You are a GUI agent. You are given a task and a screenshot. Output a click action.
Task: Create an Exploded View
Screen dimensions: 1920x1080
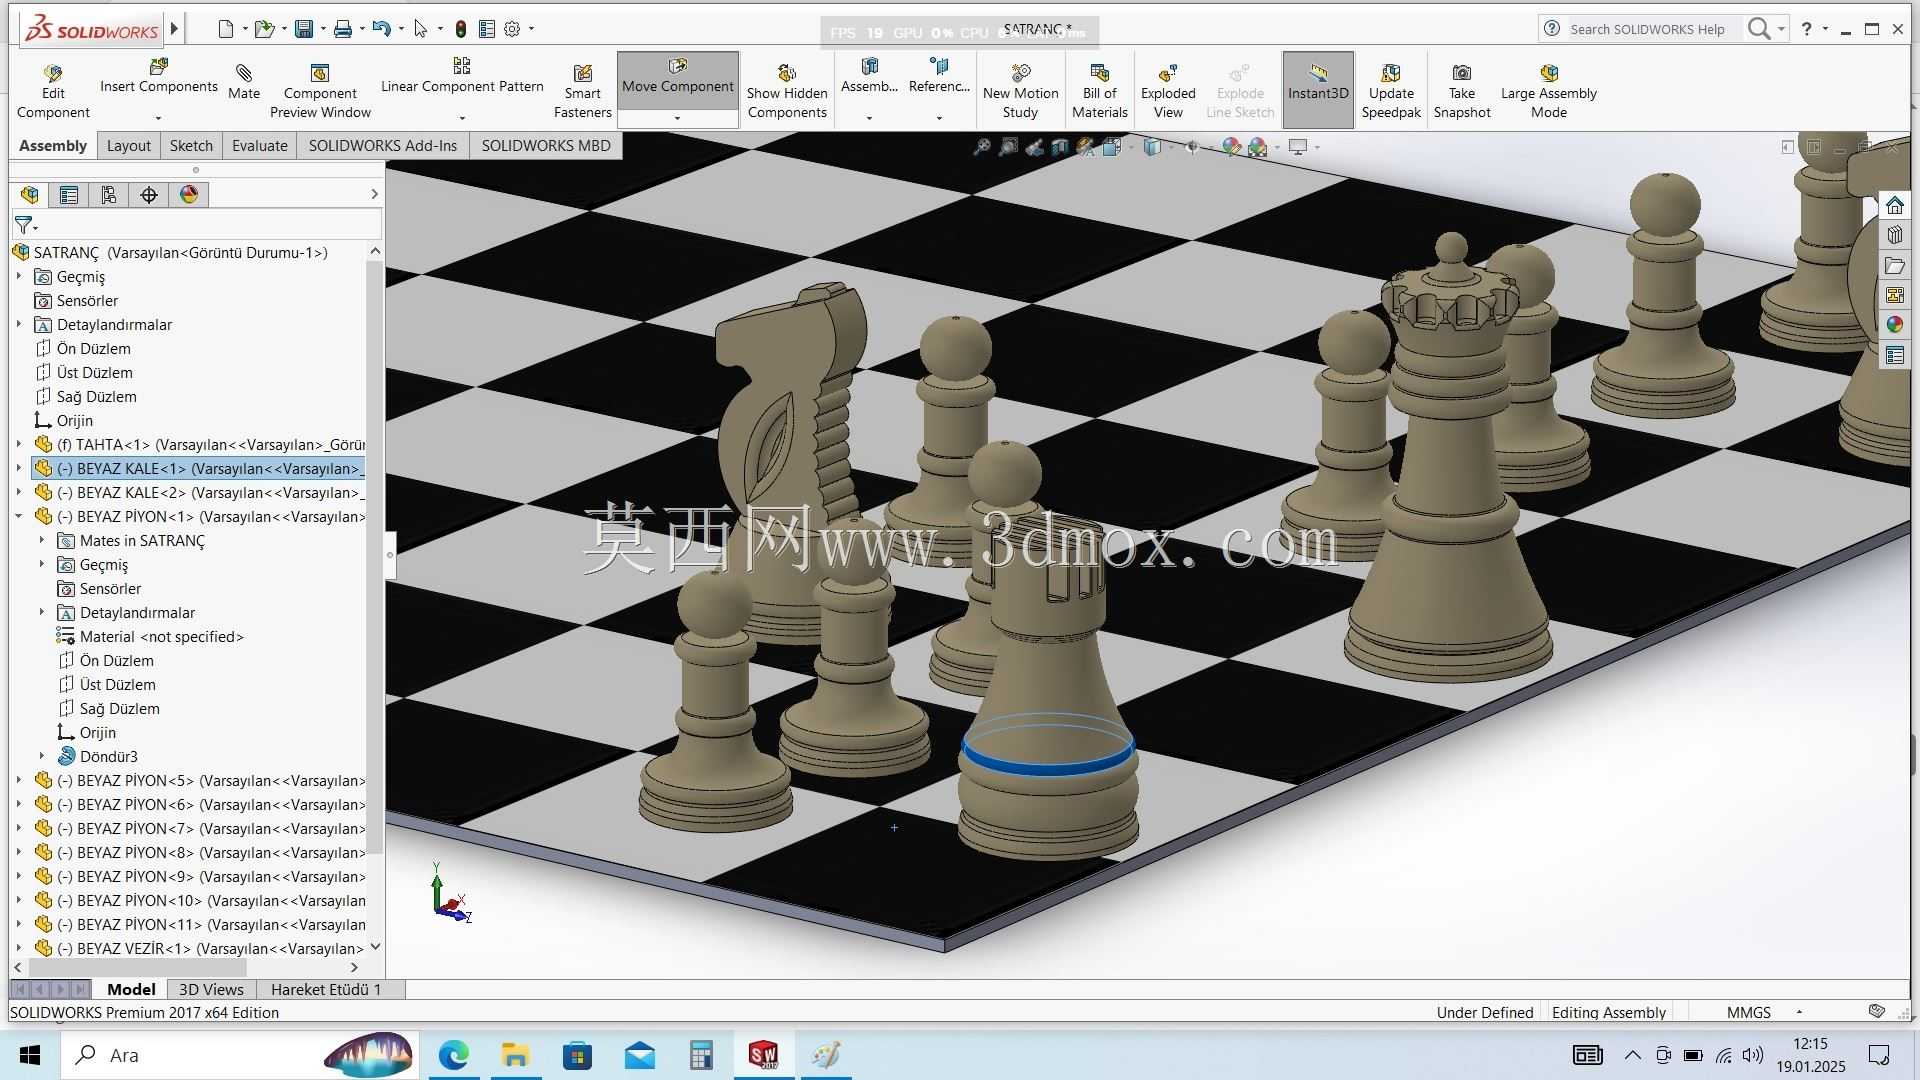pyautogui.click(x=1168, y=91)
